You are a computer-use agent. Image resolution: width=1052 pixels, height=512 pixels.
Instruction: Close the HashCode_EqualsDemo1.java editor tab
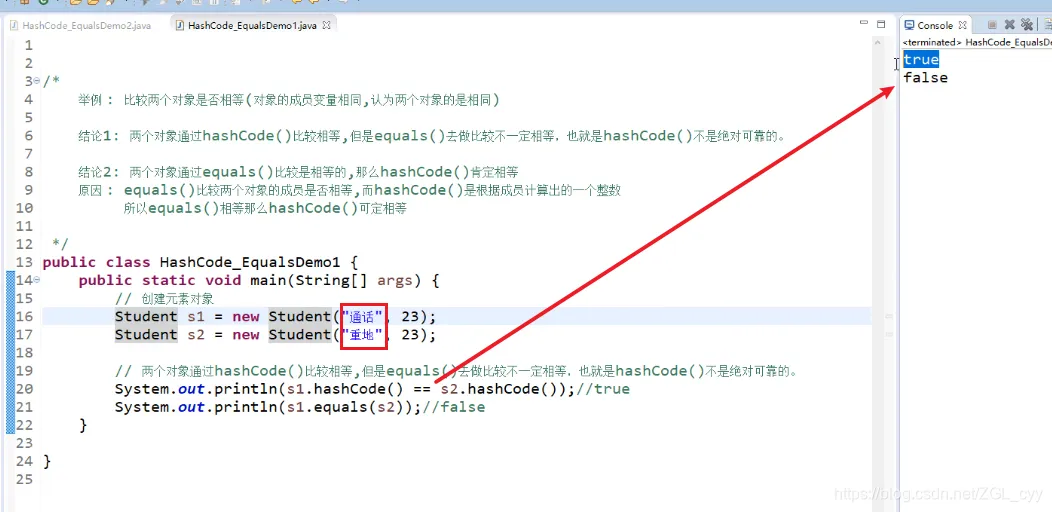[x=327, y=25]
